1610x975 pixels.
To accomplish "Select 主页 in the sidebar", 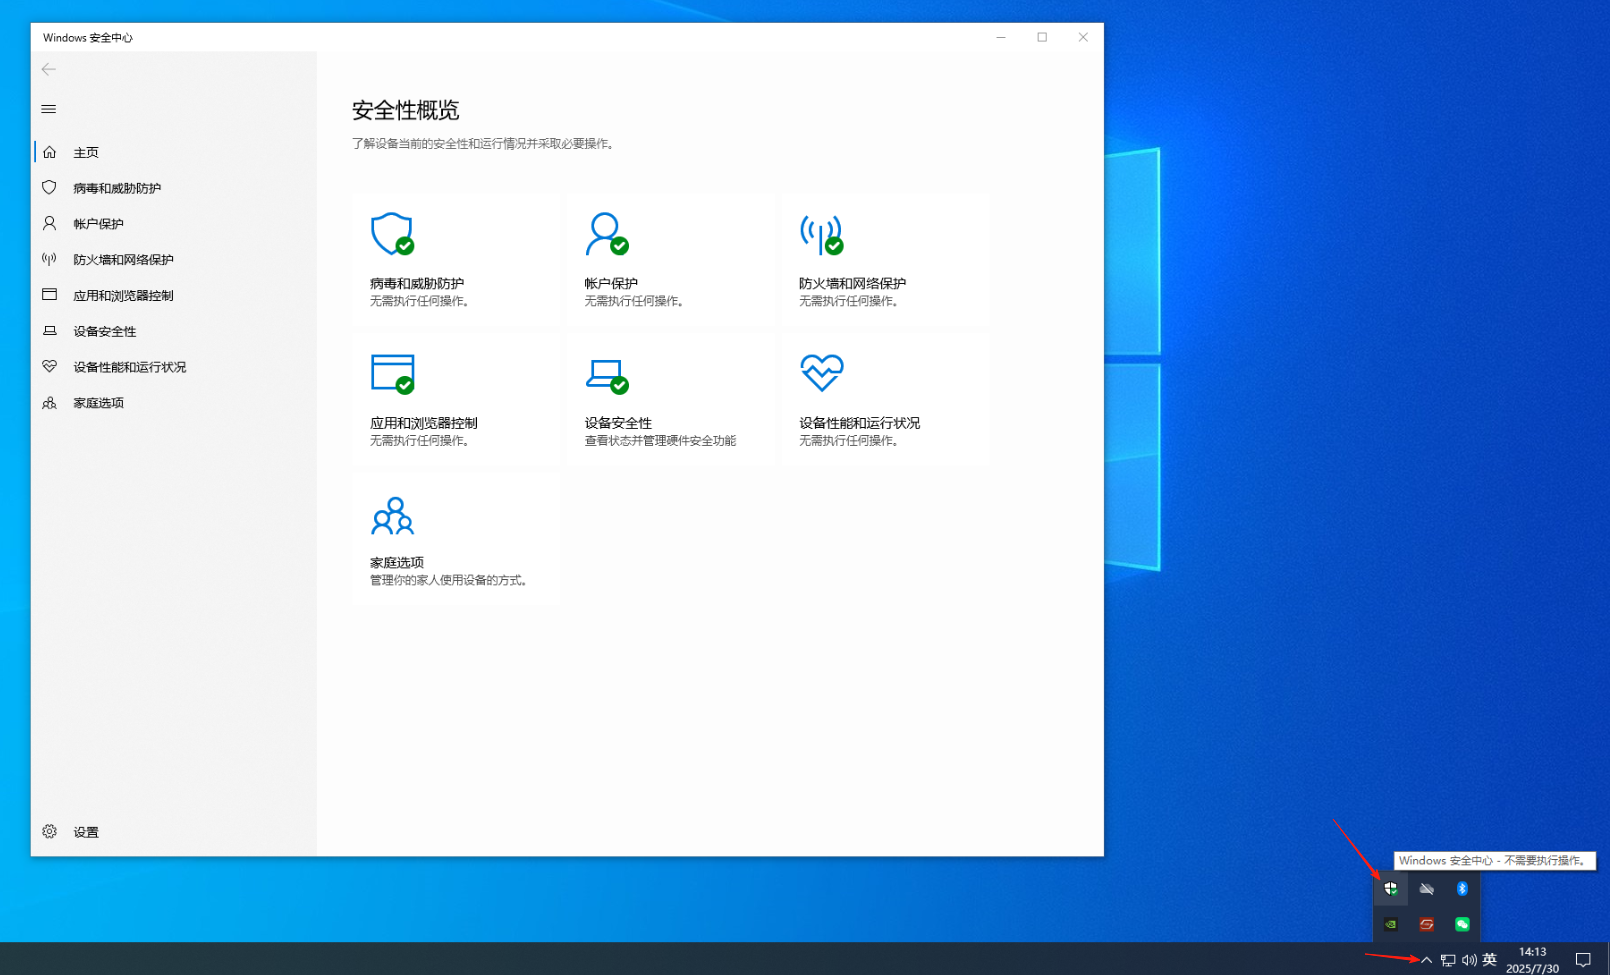I will [86, 153].
